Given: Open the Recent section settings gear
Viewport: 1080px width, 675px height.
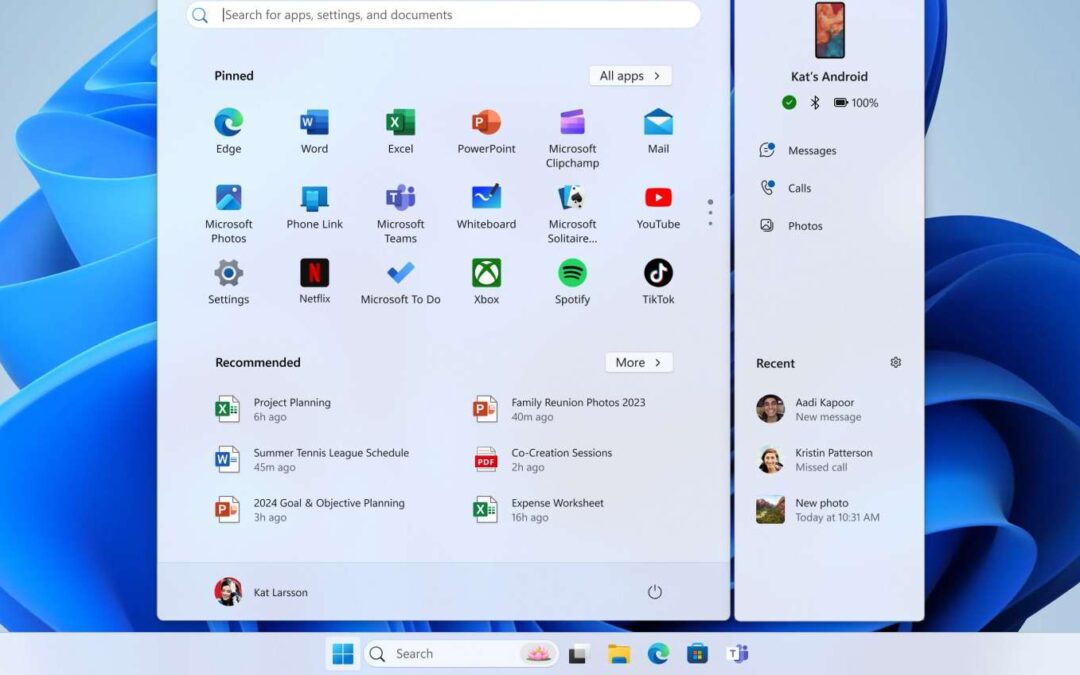Looking at the screenshot, I should (895, 362).
